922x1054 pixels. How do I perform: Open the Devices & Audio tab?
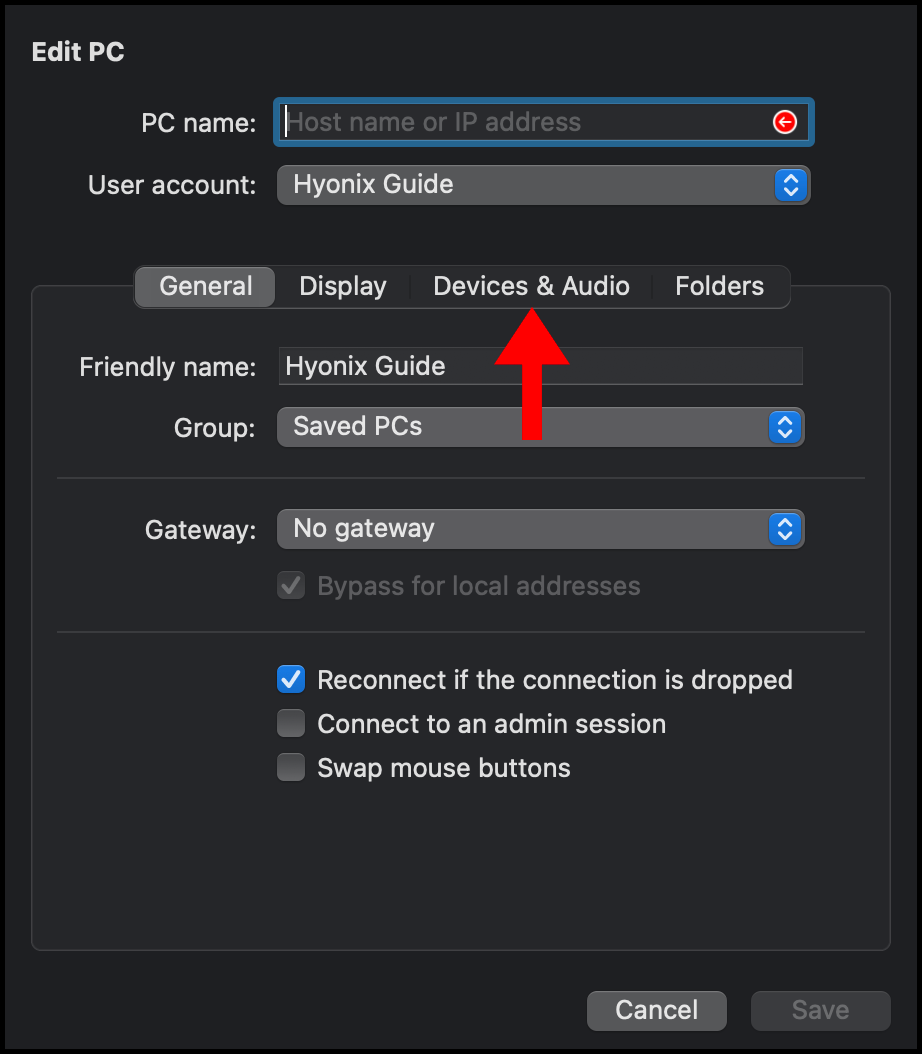coord(531,286)
